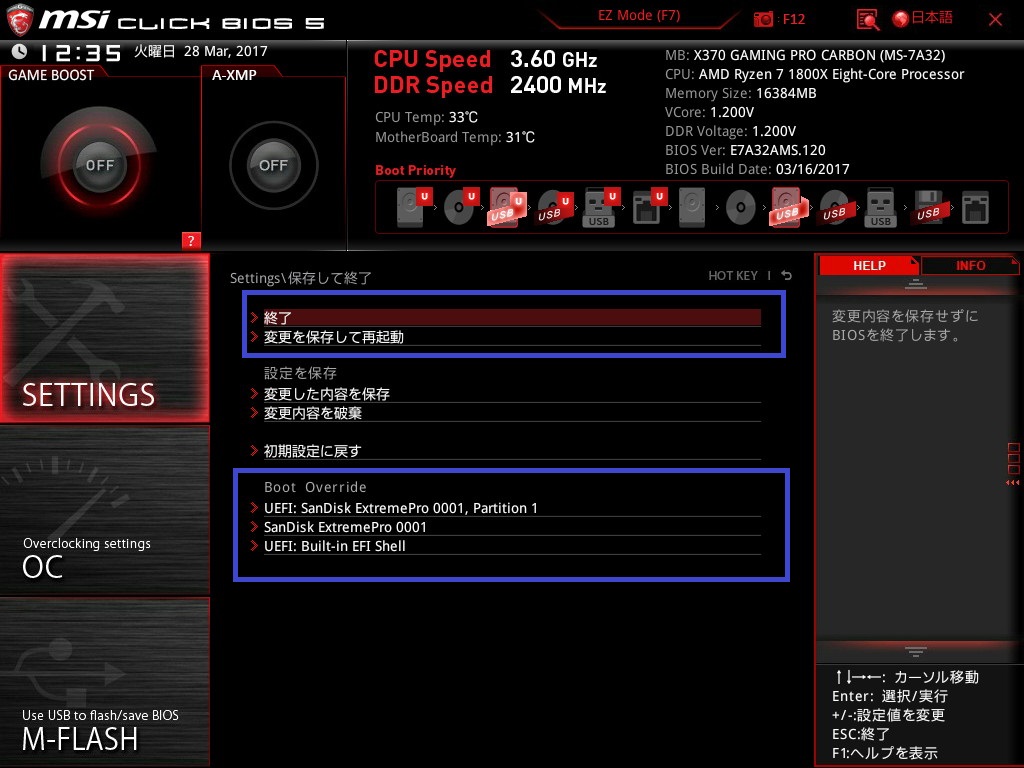1024x768 pixels.
Task: Select the legacy USB CD/DVD boot icon
Action: [834, 208]
